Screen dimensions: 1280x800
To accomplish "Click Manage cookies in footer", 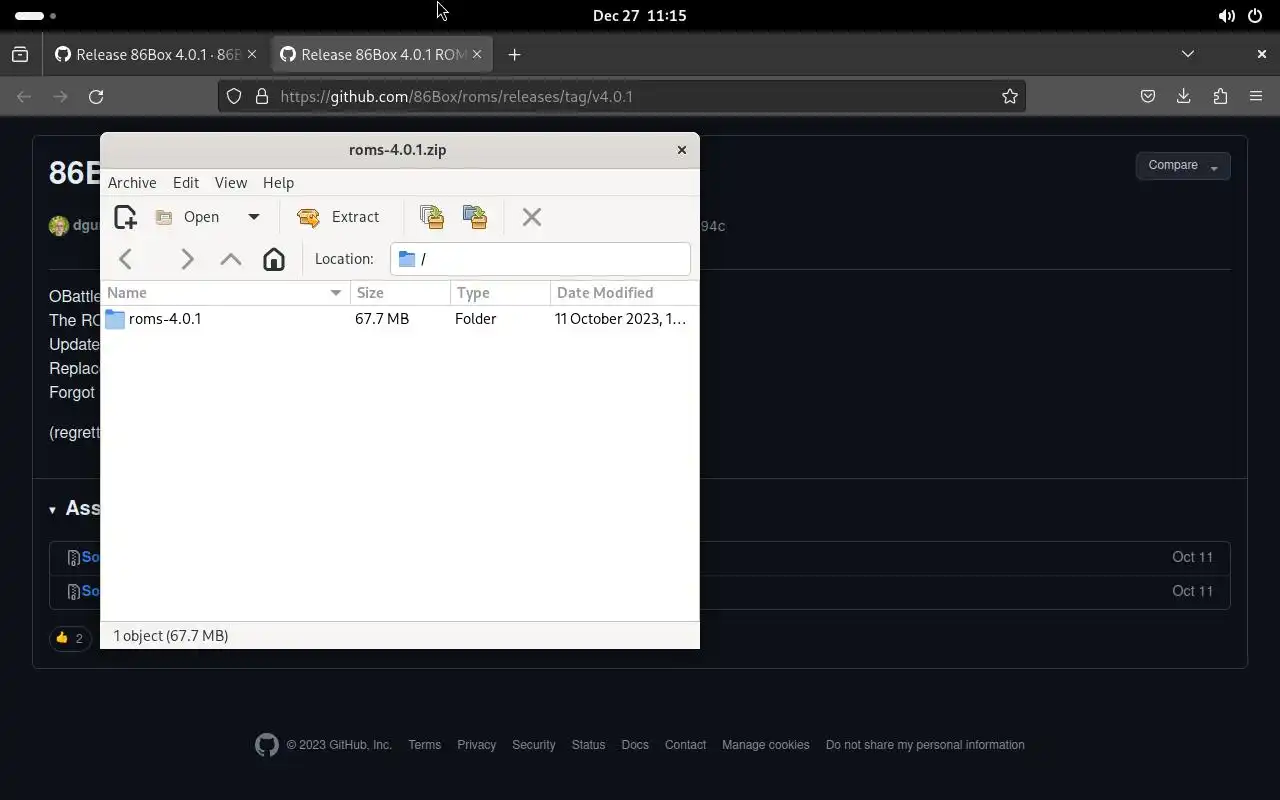I will point(766,745).
